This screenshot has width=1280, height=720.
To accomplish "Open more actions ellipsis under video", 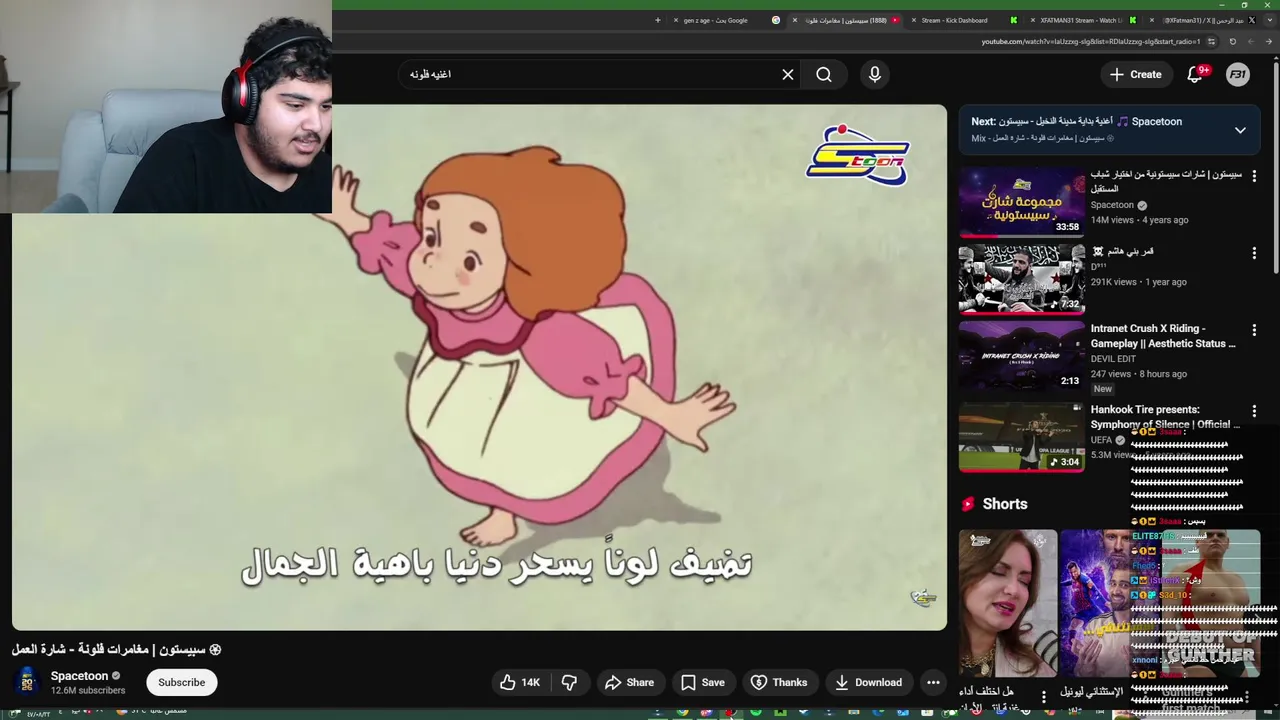I will click(x=933, y=682).
